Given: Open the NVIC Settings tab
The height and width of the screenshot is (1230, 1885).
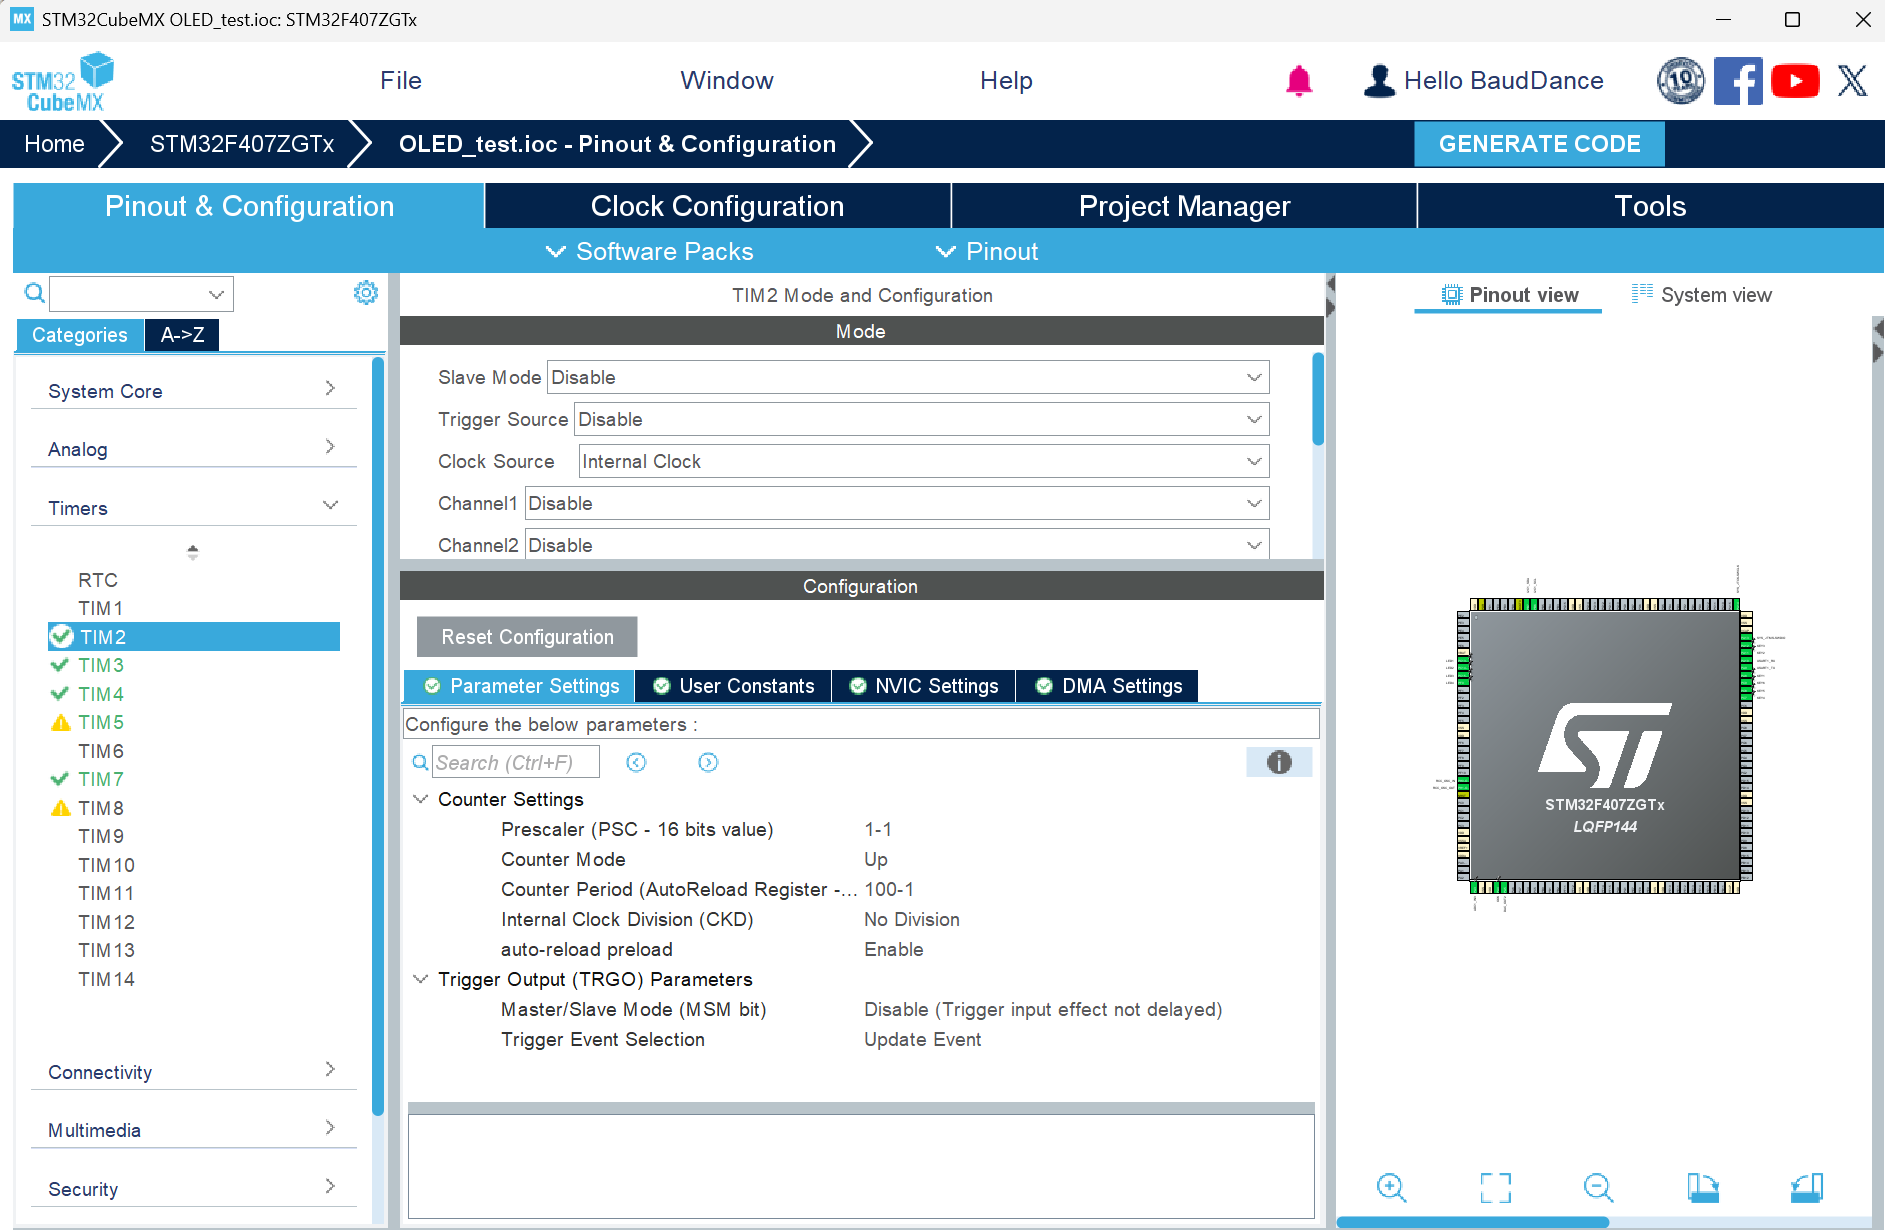Looking at the screenshot, I should click(923, 686).
